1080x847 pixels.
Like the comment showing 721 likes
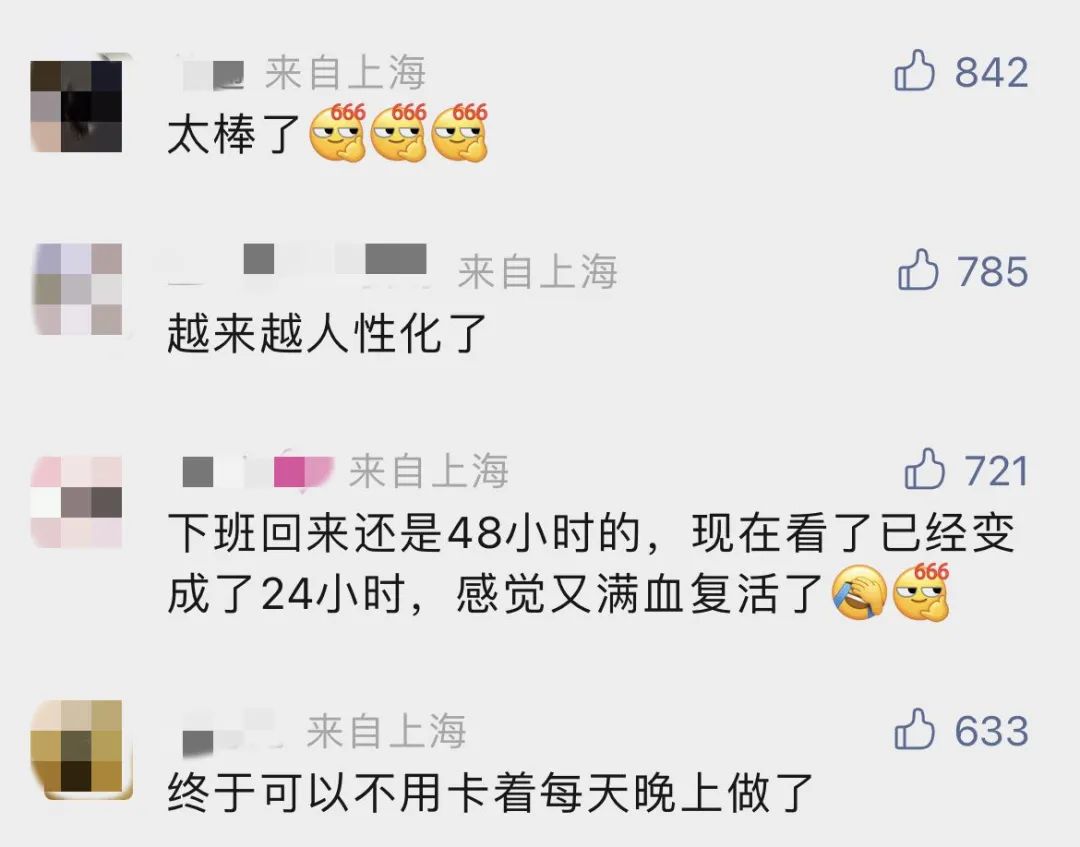click(x=924, y=469)
